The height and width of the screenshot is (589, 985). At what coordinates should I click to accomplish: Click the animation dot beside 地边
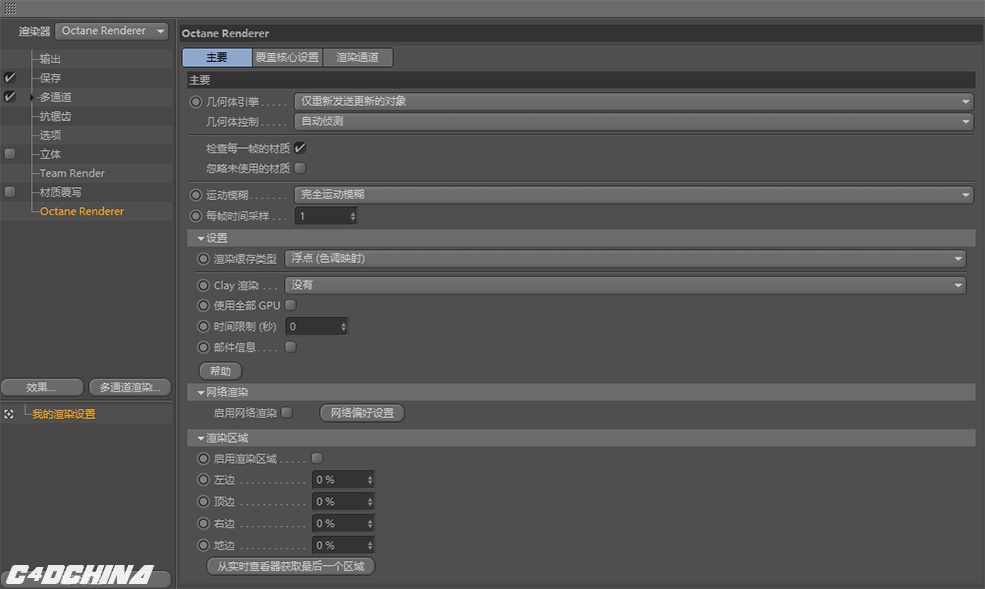(203, 546)
